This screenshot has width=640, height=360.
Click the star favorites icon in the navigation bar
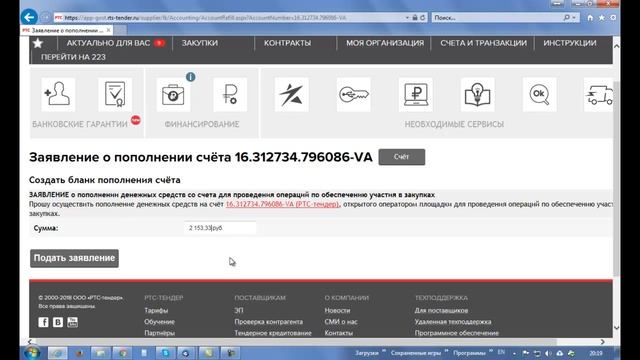pos(38,43)
